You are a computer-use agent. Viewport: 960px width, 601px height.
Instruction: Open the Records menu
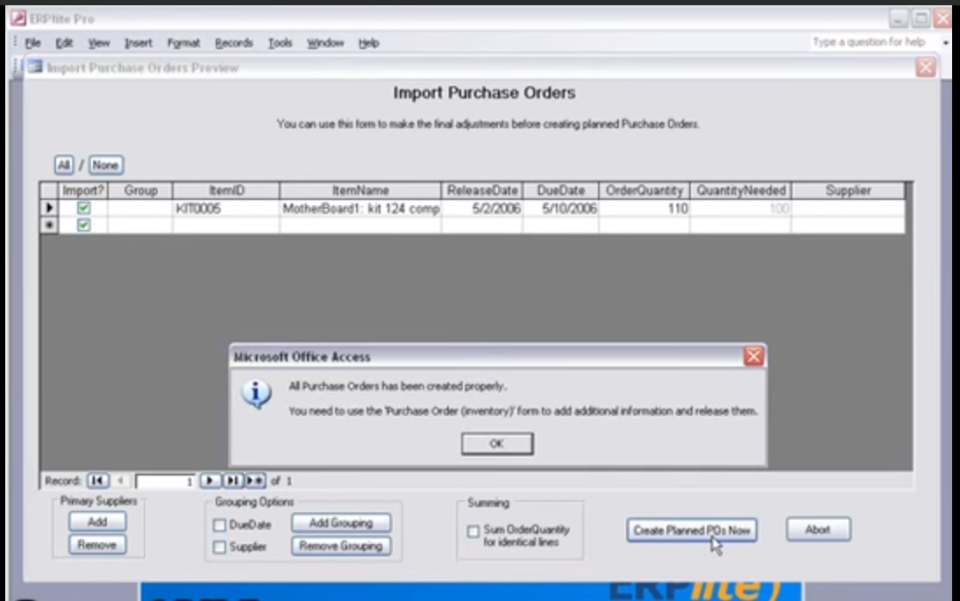[x=234, y=43]
